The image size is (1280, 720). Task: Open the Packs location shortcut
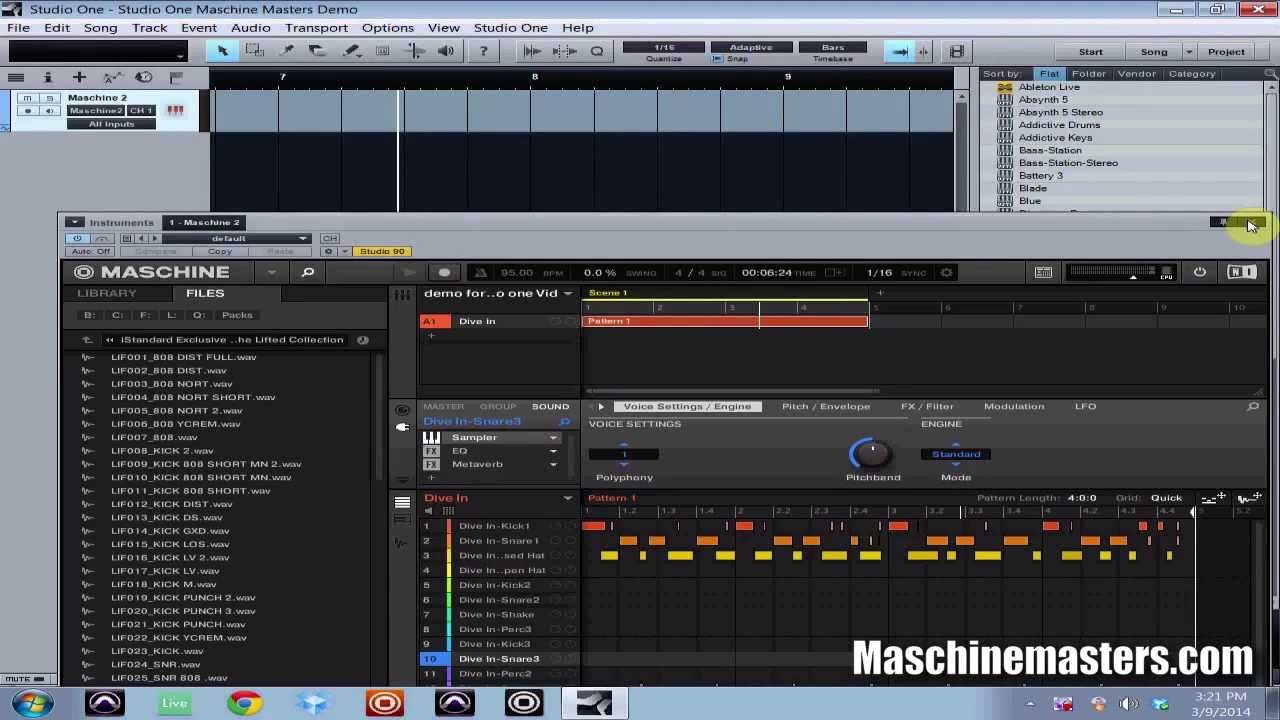tap(237, 315)
